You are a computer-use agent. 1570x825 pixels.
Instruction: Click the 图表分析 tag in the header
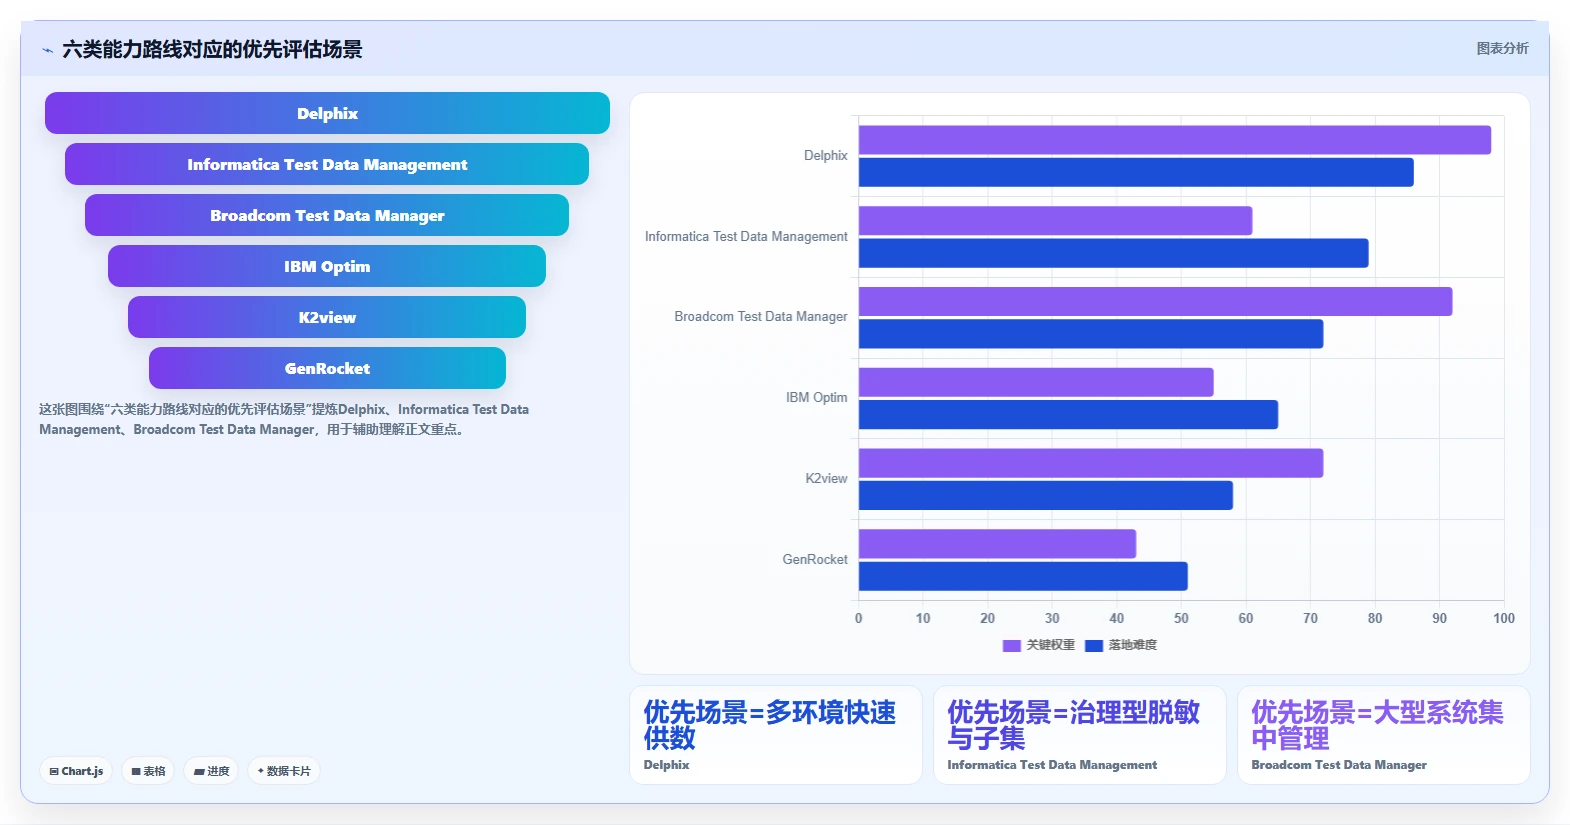point(1502,48)
